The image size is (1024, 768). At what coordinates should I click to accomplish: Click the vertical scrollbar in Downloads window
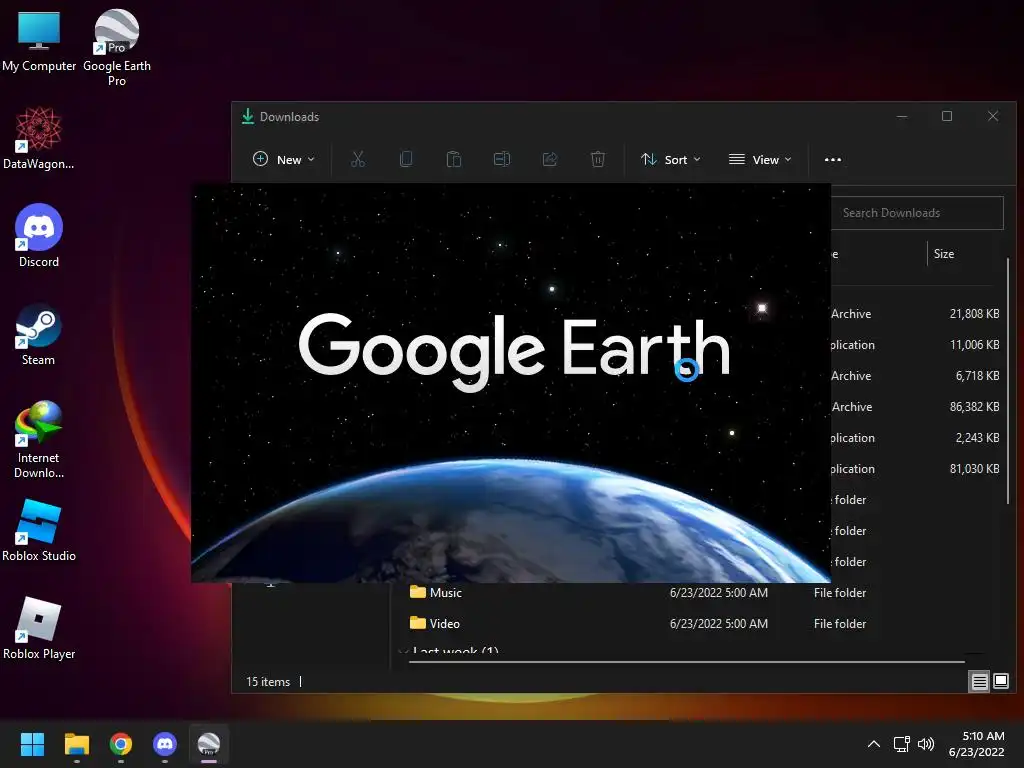[1008, 380]
